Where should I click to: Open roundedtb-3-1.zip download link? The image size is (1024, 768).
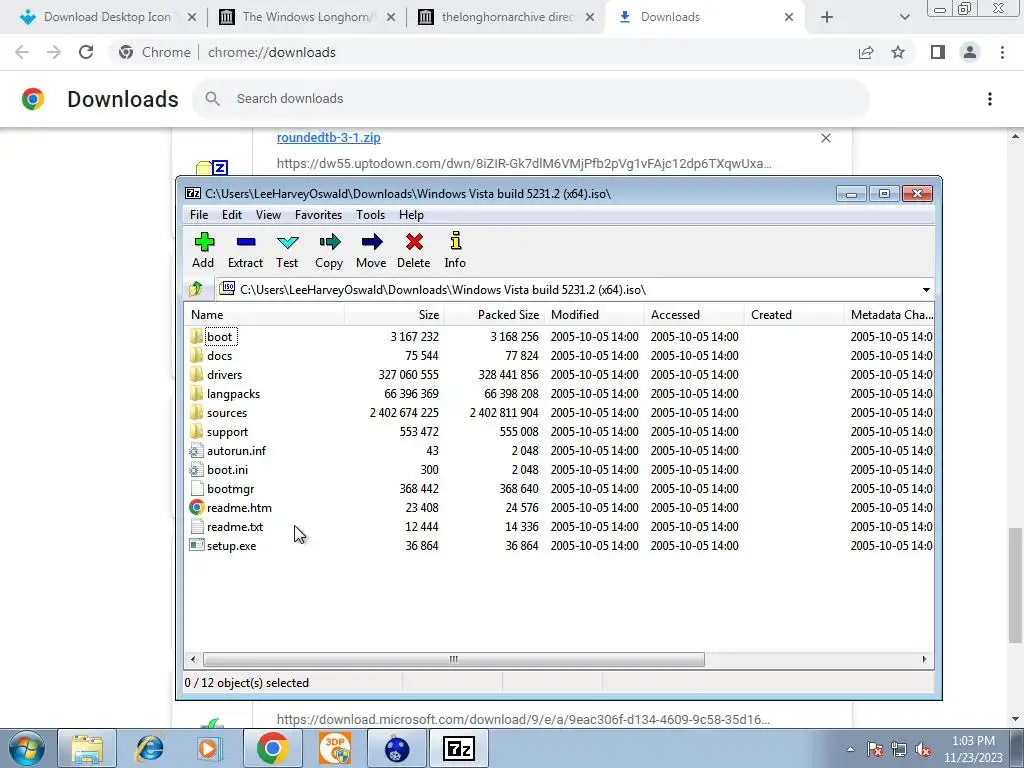pos(328,138)
